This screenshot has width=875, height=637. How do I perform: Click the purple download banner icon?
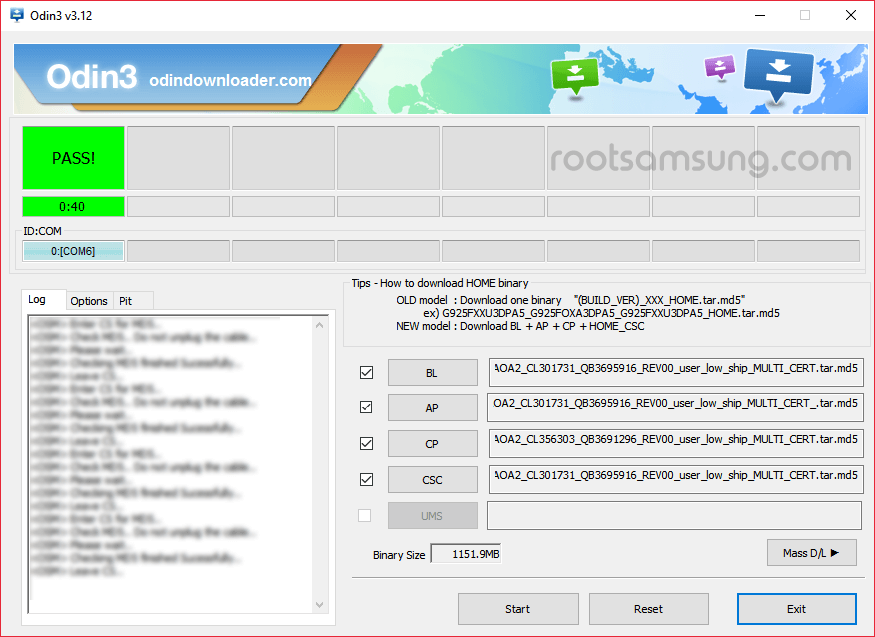point(720,67)
